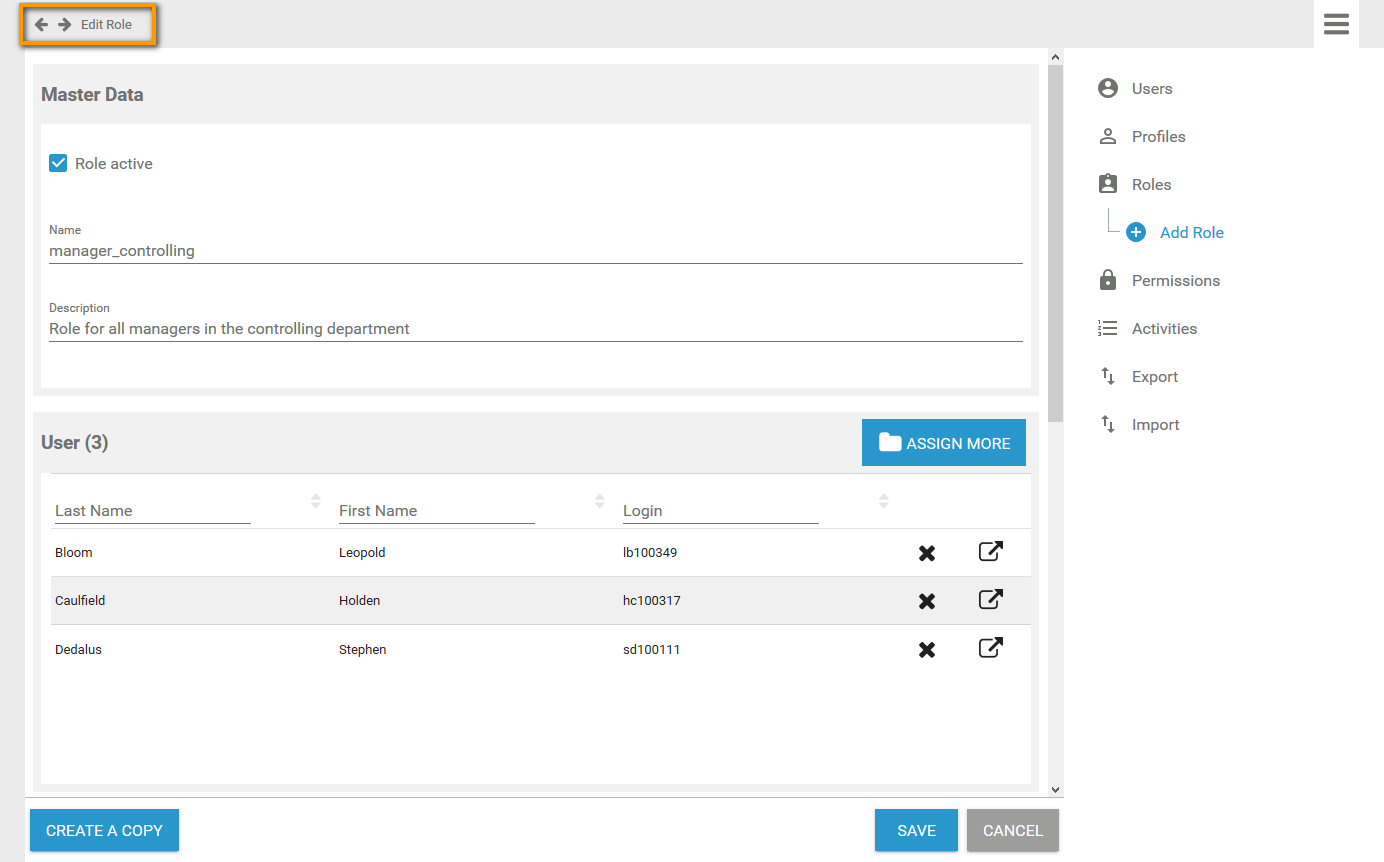Screen dimensions: 1384x862
Task: Open the Activities menu item
Action: 1164,329
